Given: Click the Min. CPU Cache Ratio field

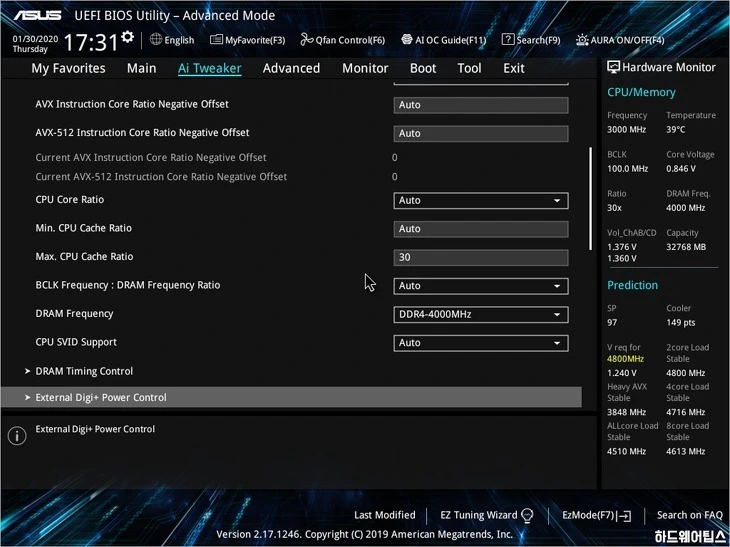Looking at the screenshot, I should pyautogui.click(x=480, y=229).
